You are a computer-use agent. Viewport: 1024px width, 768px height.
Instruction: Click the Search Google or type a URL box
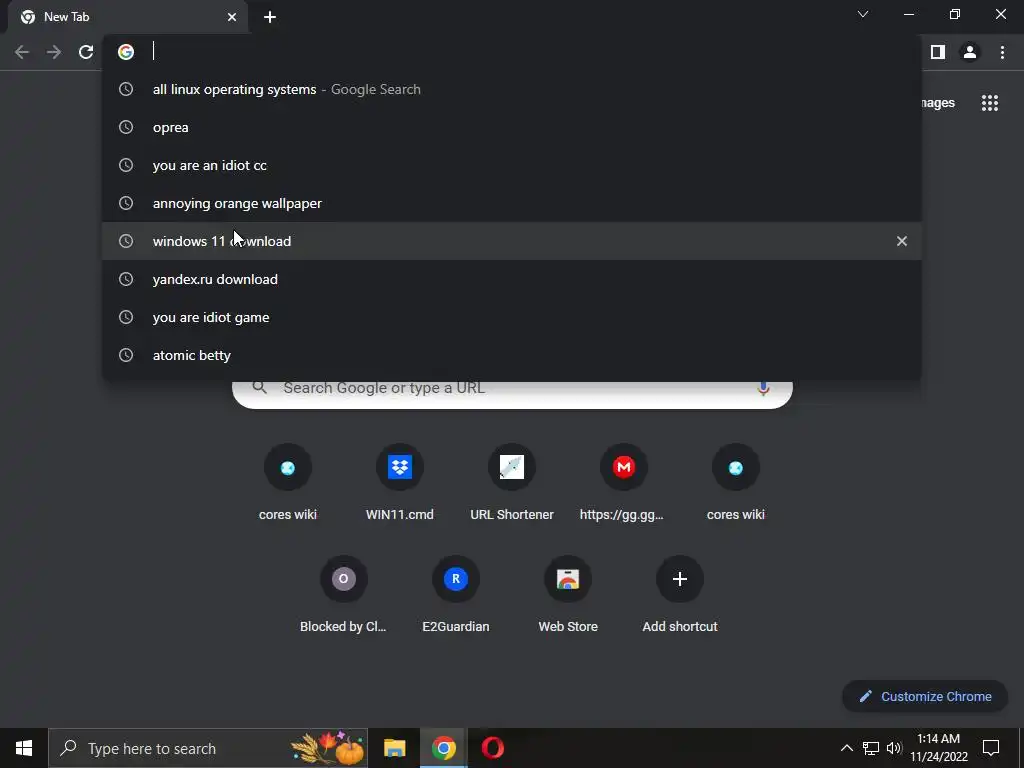[x=512, y=394]
